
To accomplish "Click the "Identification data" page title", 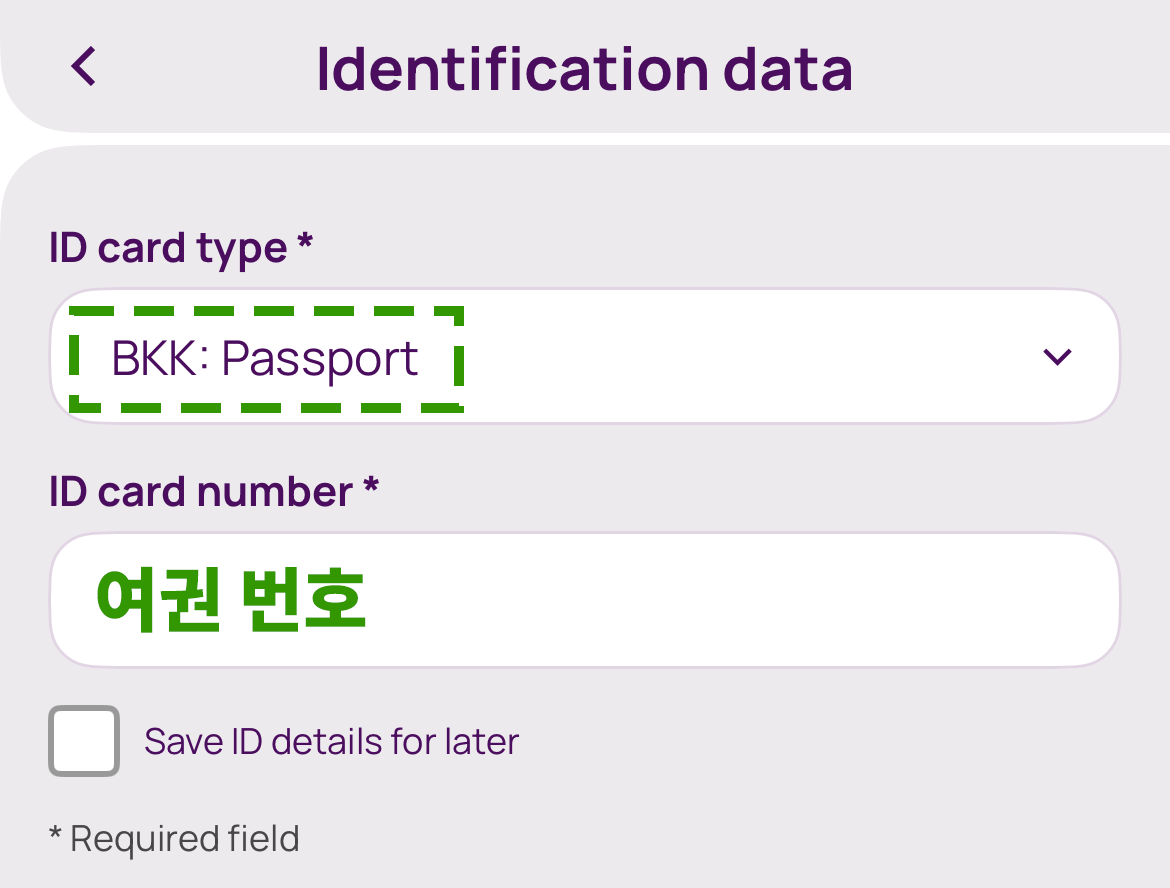I will [x=584, y=68].
